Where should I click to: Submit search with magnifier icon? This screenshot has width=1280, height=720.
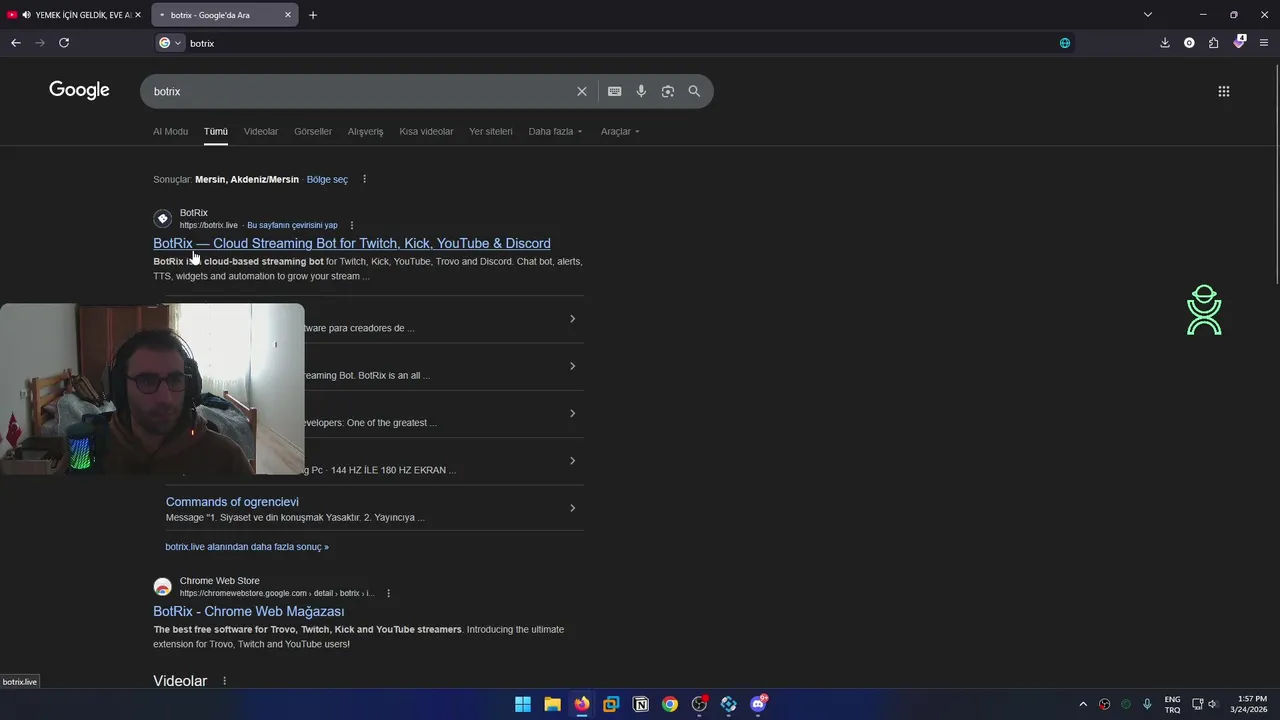coord(694,91)
